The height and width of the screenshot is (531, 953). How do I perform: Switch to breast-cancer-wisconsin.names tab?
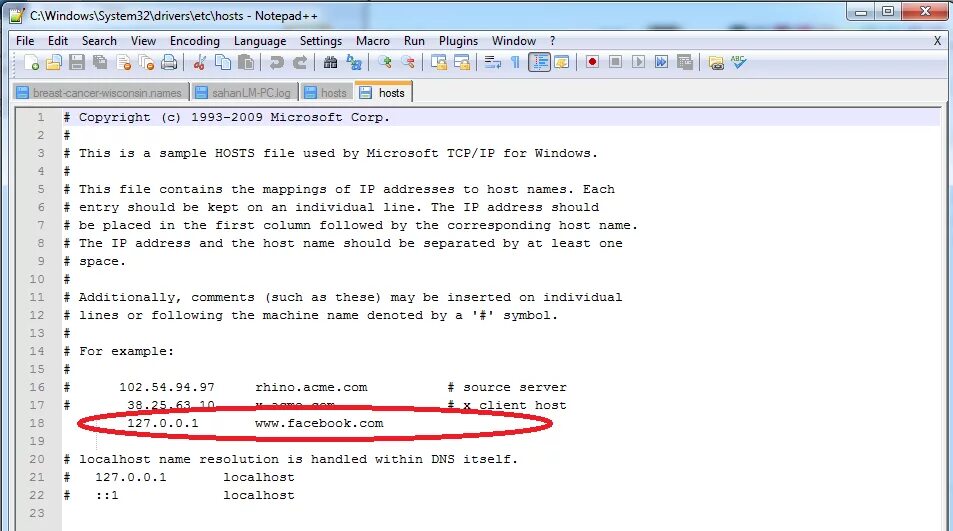click(x=100, y=92)
